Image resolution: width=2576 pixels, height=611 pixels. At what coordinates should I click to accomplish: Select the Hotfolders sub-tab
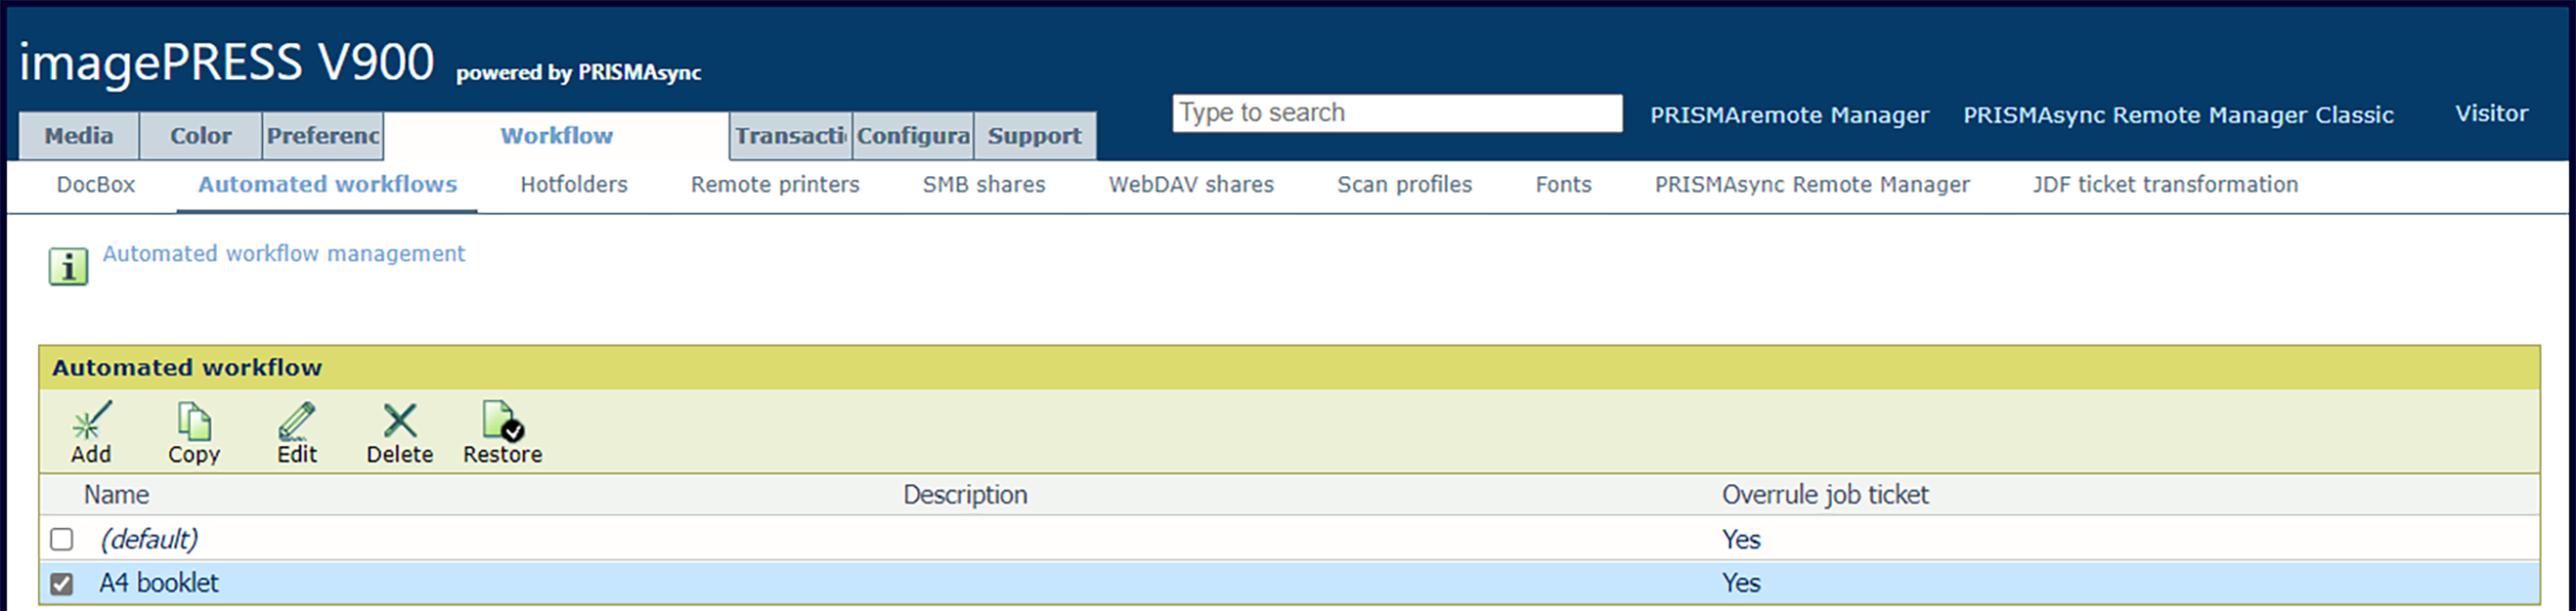pyautogui.click(x=574, y=185)
